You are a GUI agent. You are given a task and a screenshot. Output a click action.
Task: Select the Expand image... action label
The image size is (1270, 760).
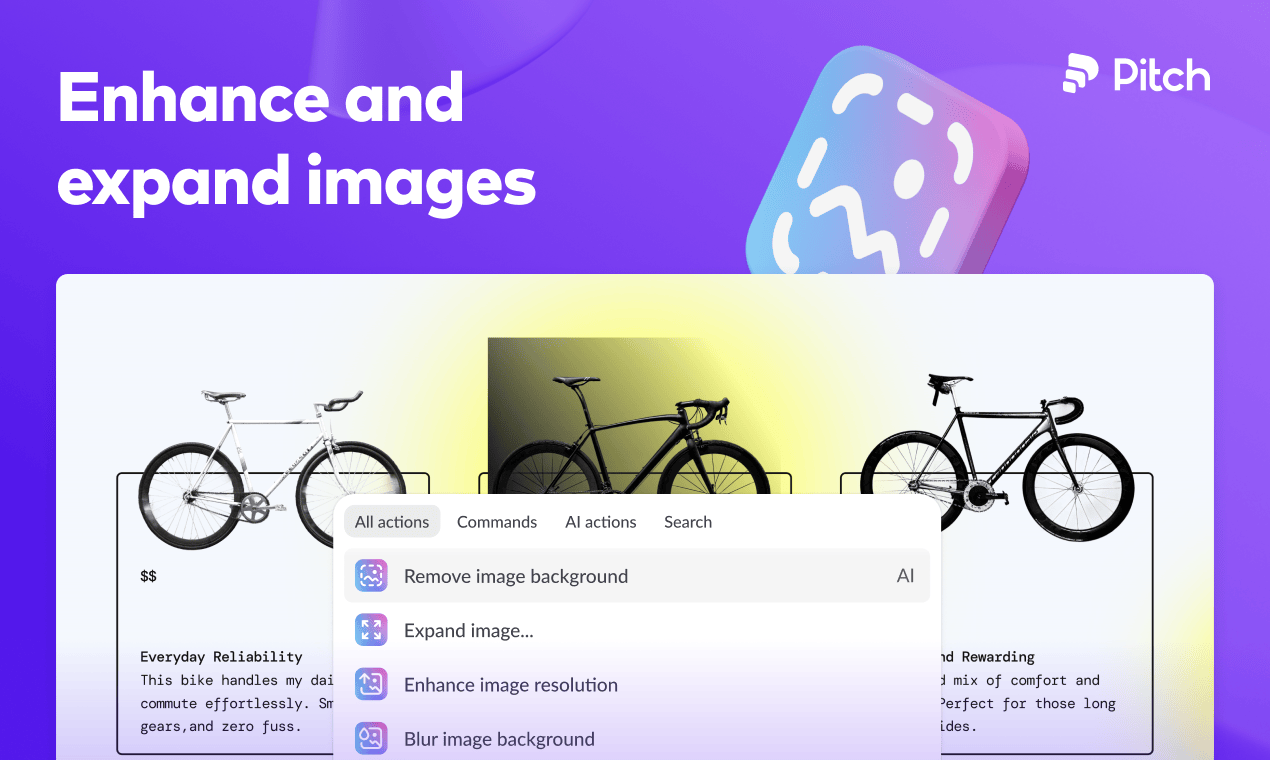tap(468, 631)
